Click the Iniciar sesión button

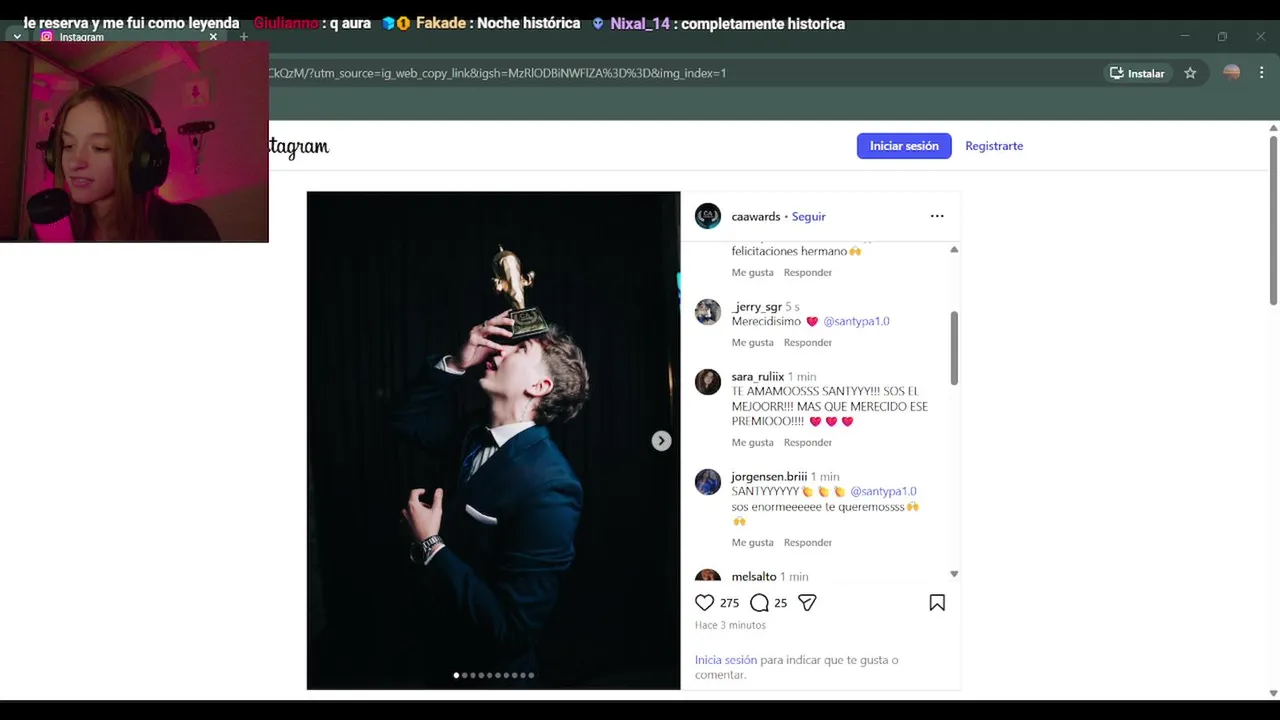pyautogui.click(x=904, y=146)
